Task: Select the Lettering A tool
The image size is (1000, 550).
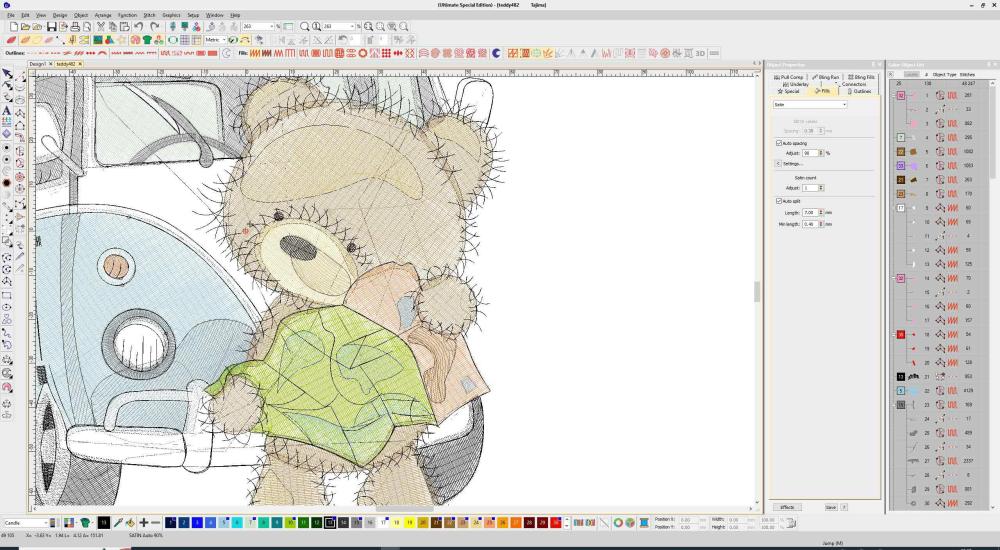Action: pos(7,110)
